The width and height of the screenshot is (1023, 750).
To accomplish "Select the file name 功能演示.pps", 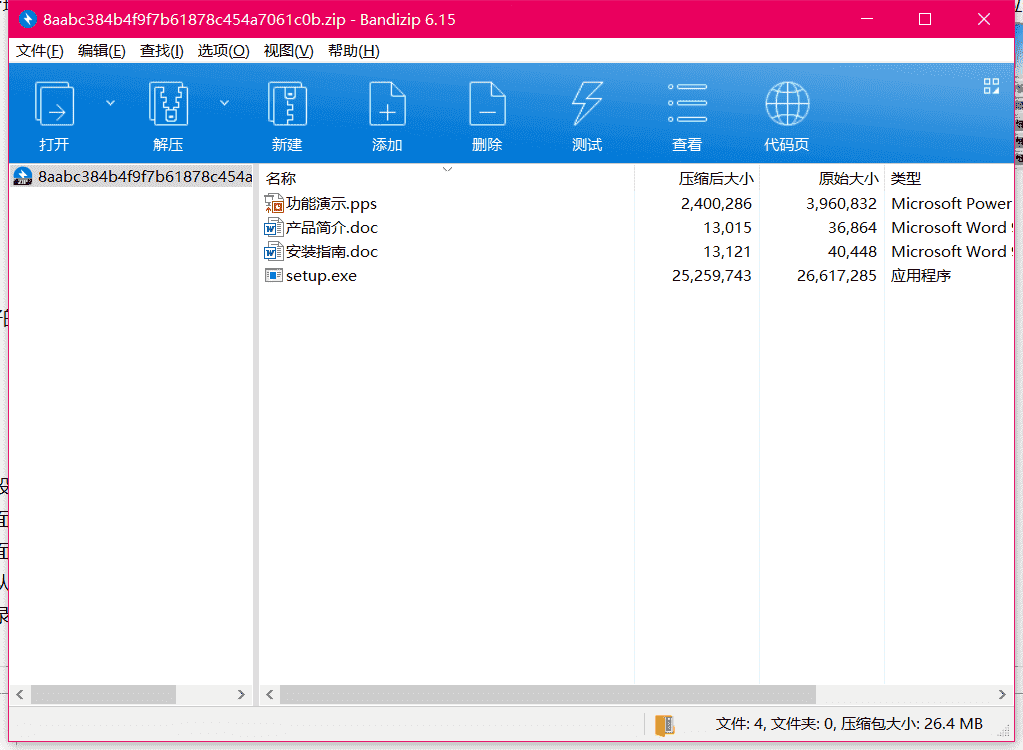I will 331,203.
